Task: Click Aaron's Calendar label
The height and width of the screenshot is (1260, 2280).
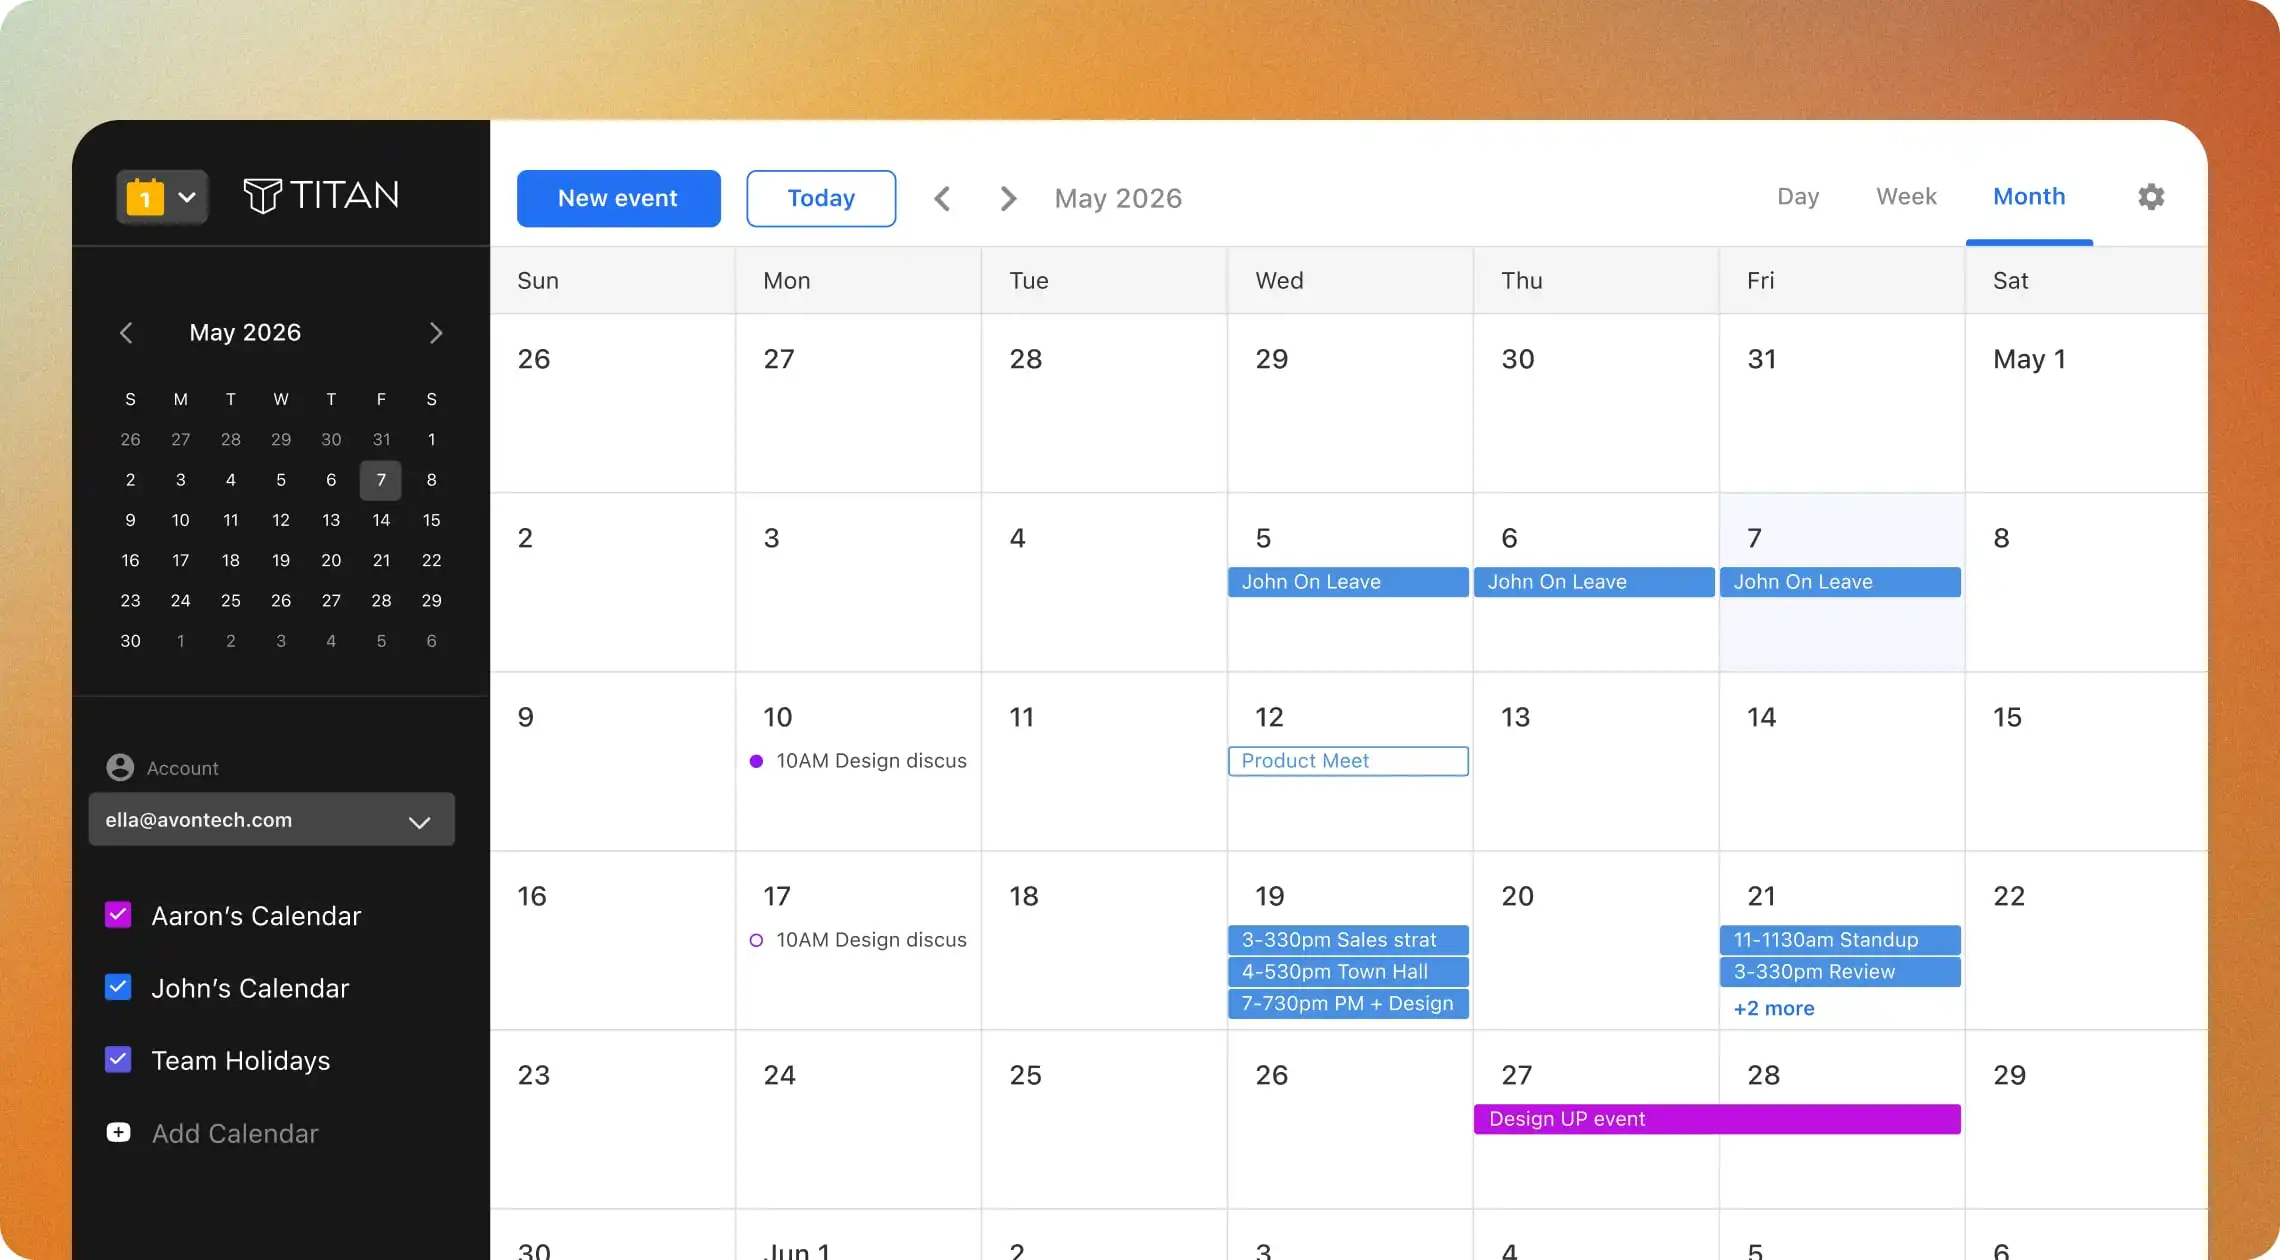Action: 256,916
